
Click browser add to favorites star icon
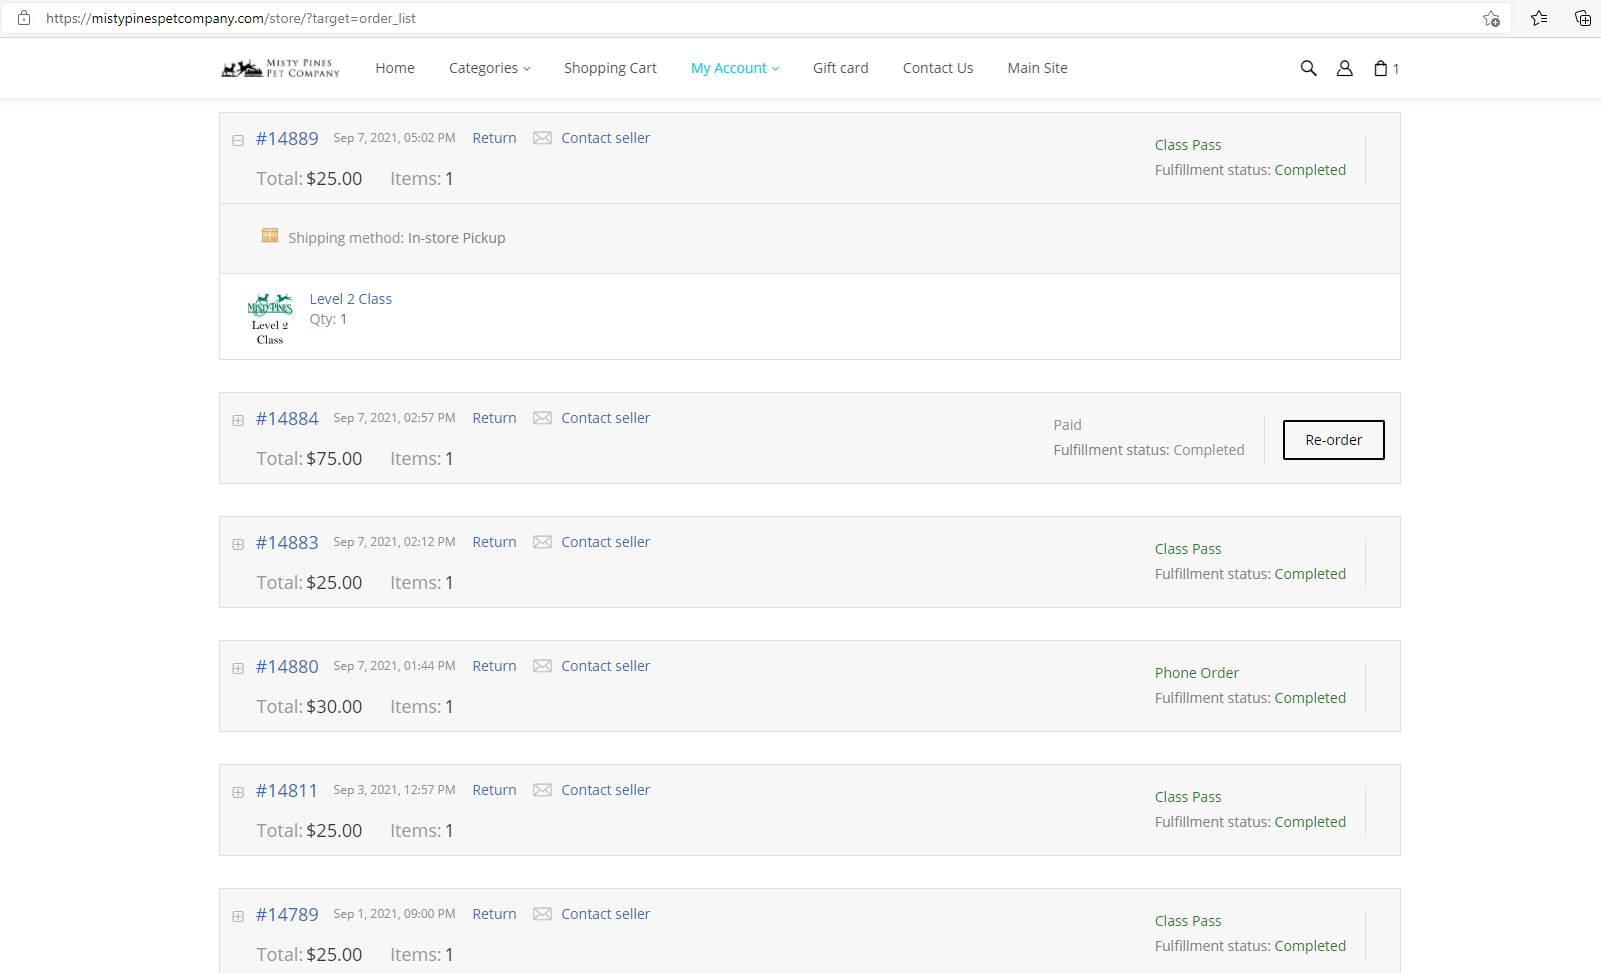click(1491, 18)
